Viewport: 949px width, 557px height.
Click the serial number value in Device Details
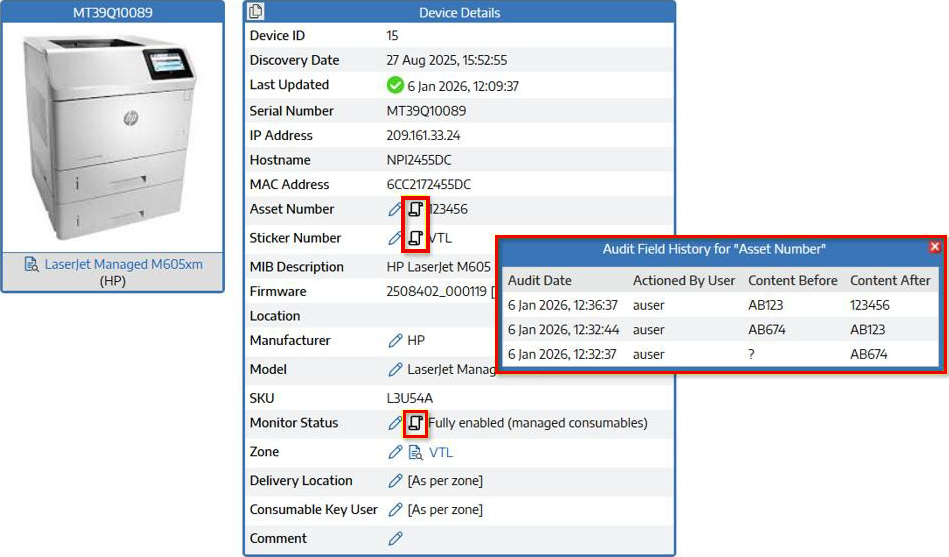[426, 111]
